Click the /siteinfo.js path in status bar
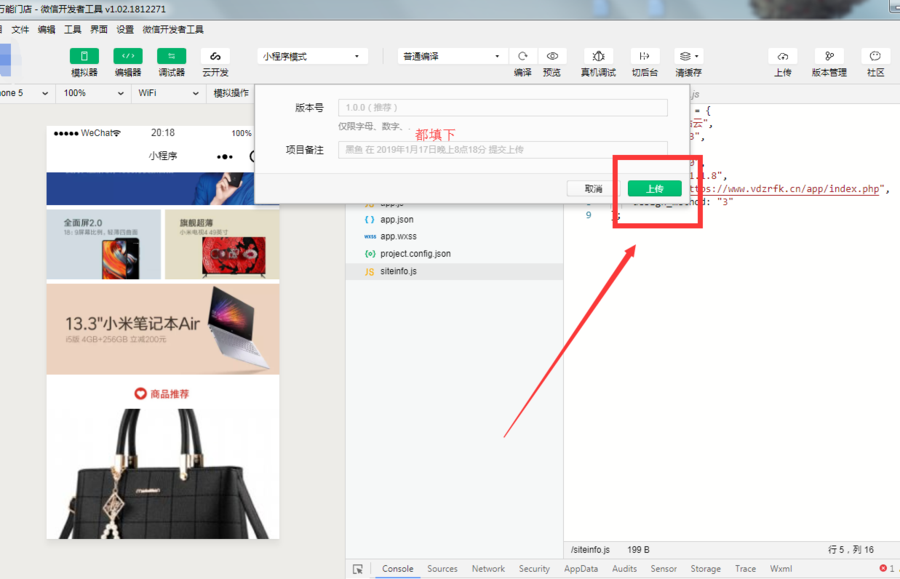Viewport: 900px width, 579px height. tap(590, 550)
